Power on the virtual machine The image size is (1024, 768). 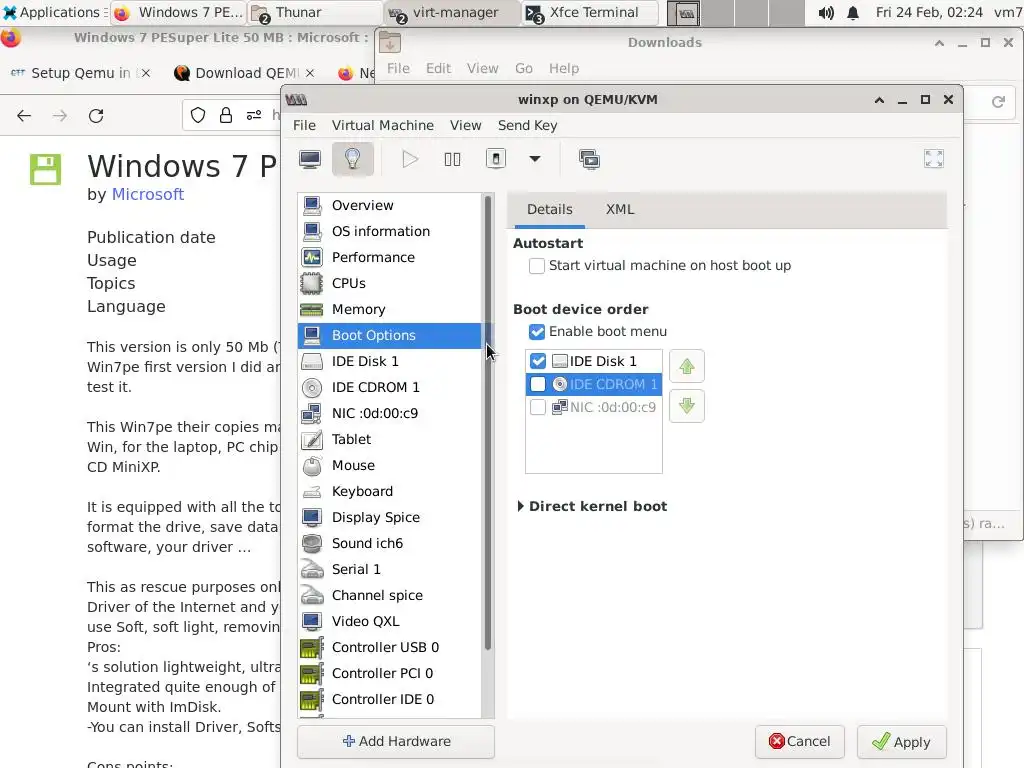[409, 159]
